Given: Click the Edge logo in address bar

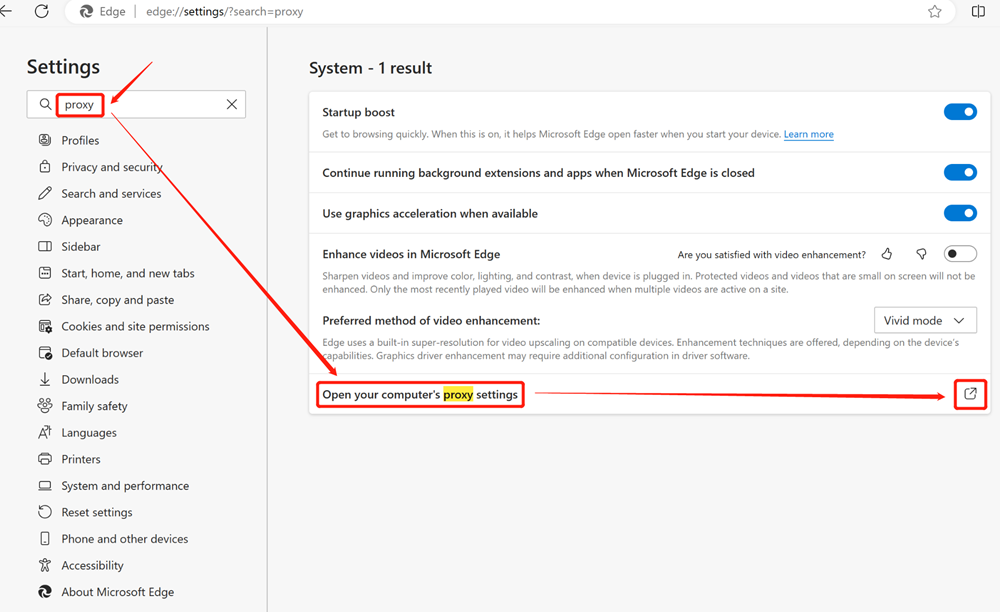Looking at the screenshot, I should 86,11.
